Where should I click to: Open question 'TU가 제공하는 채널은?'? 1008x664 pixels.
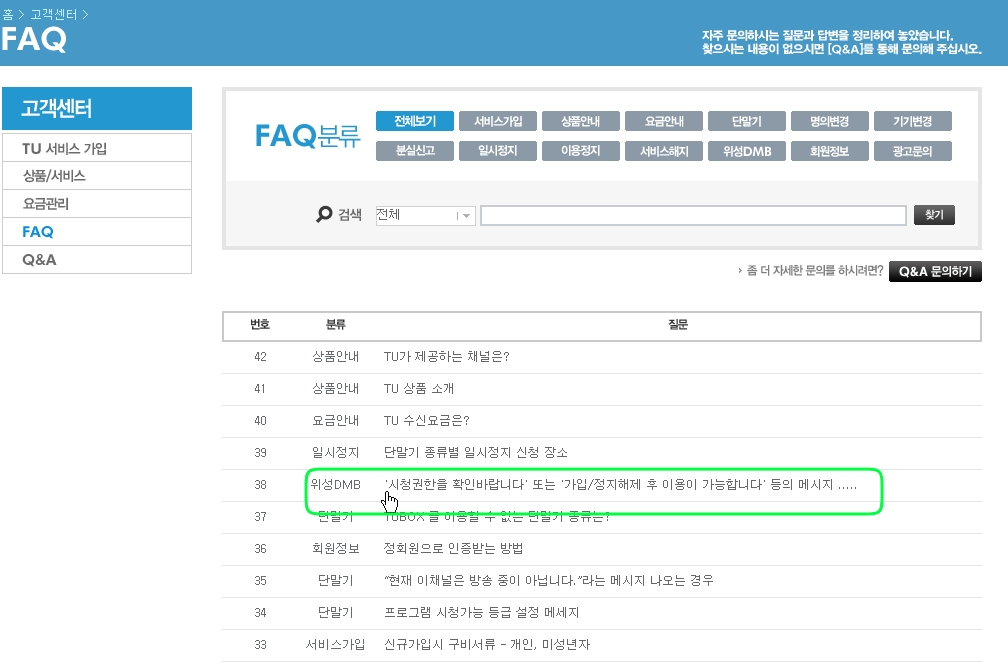click(x=446, y=357)
